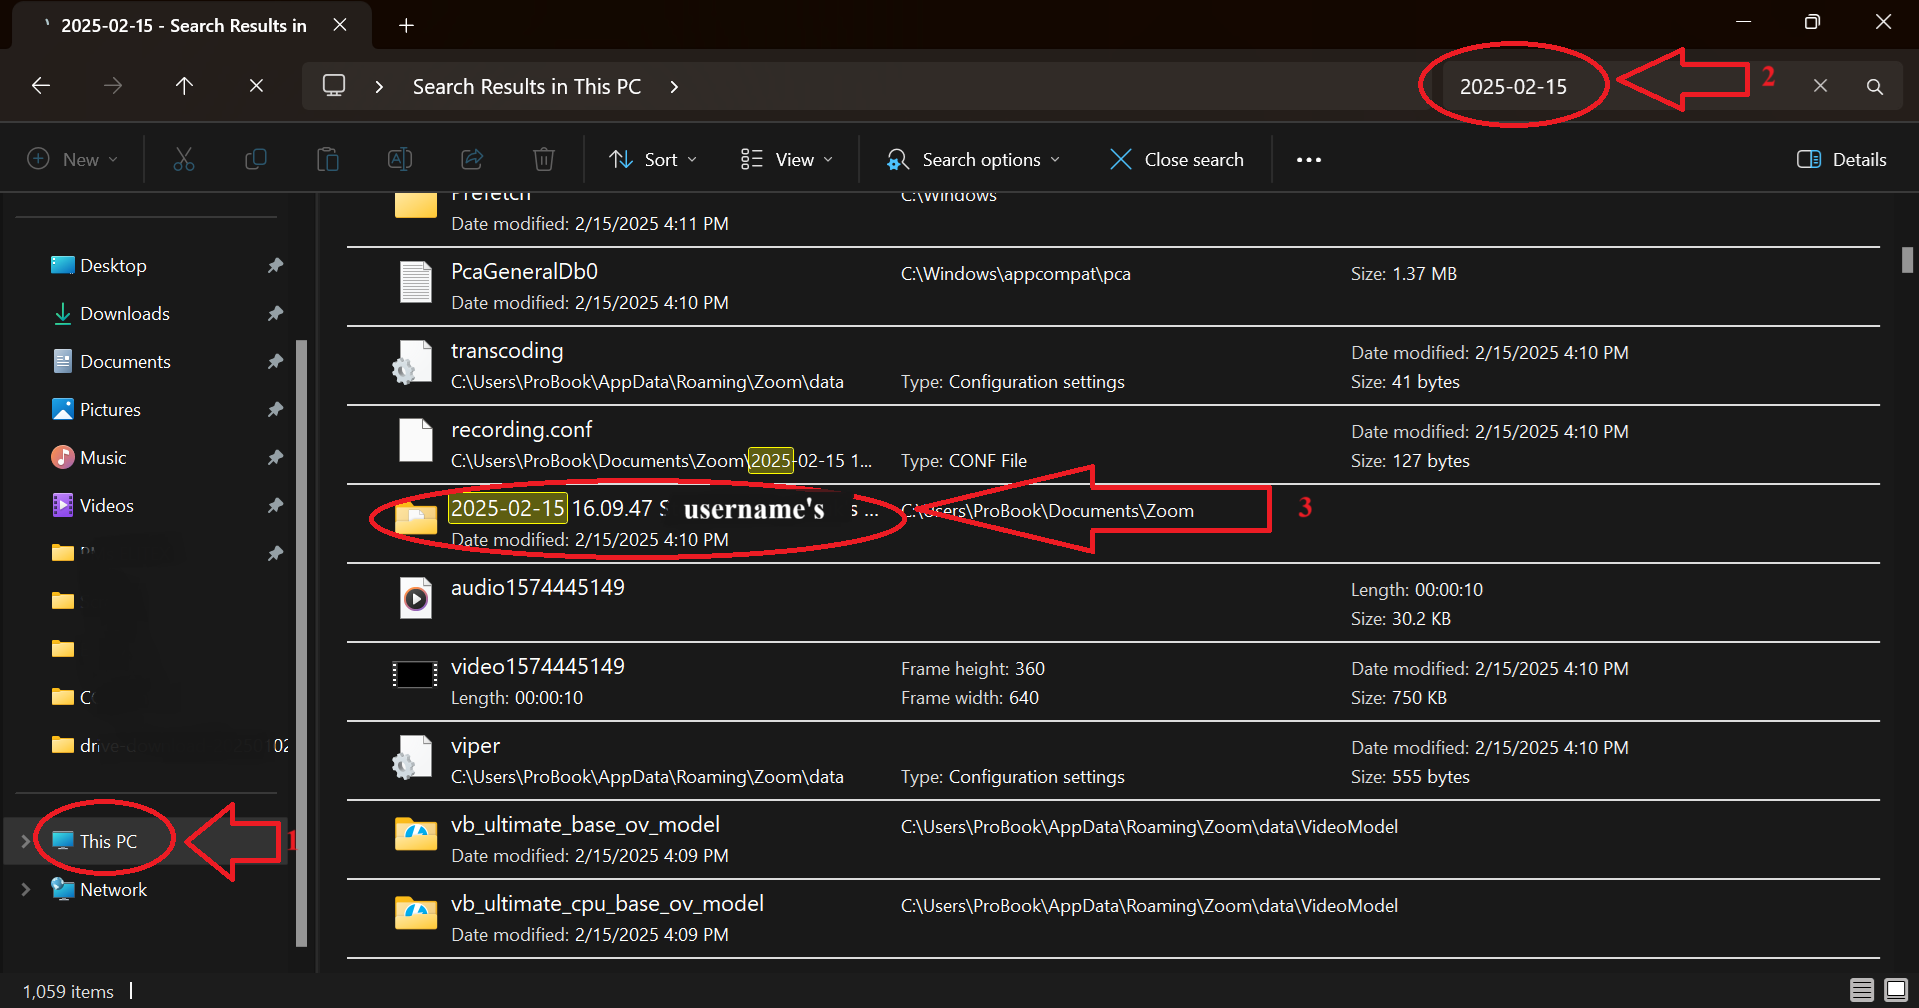1919x1008 pixels.
Task: Switch to details list view in status bar
Action: [1861, 990]
